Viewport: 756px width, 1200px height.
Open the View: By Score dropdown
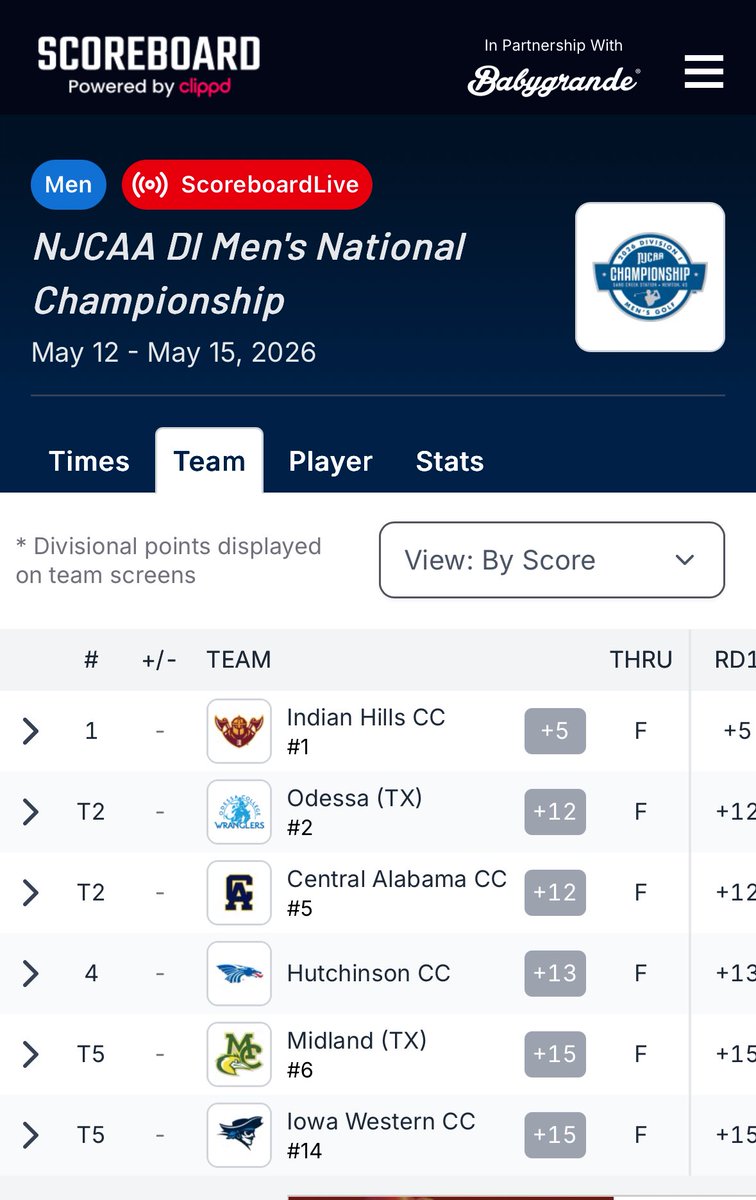(552, 560)
